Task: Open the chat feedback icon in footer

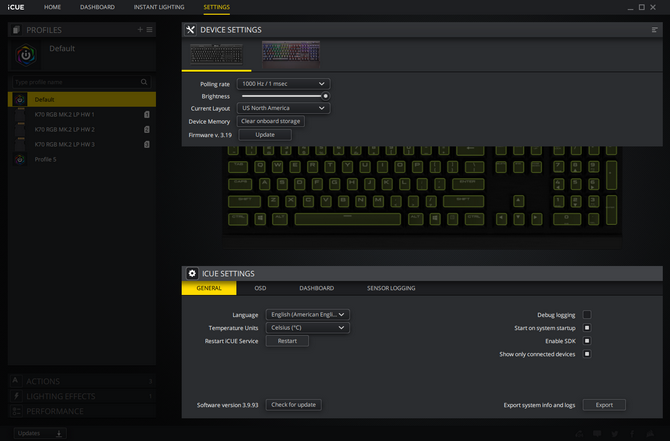Action: pos(597,434)
